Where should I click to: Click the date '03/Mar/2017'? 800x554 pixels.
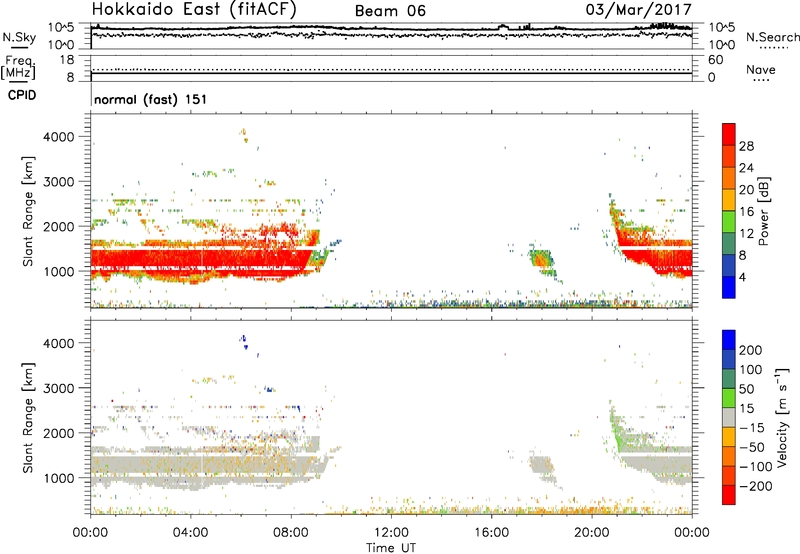coord(638,9)
